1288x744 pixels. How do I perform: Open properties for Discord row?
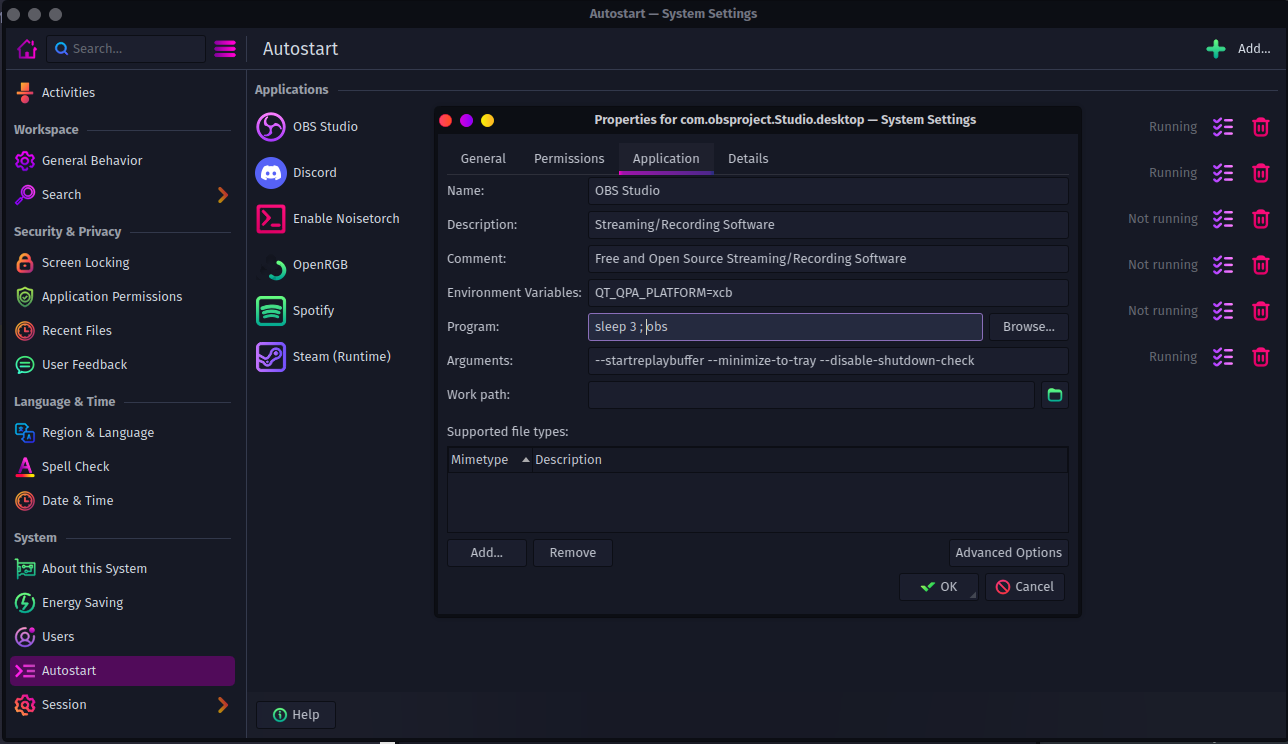pyautogui.click(x=1223, y=173)
